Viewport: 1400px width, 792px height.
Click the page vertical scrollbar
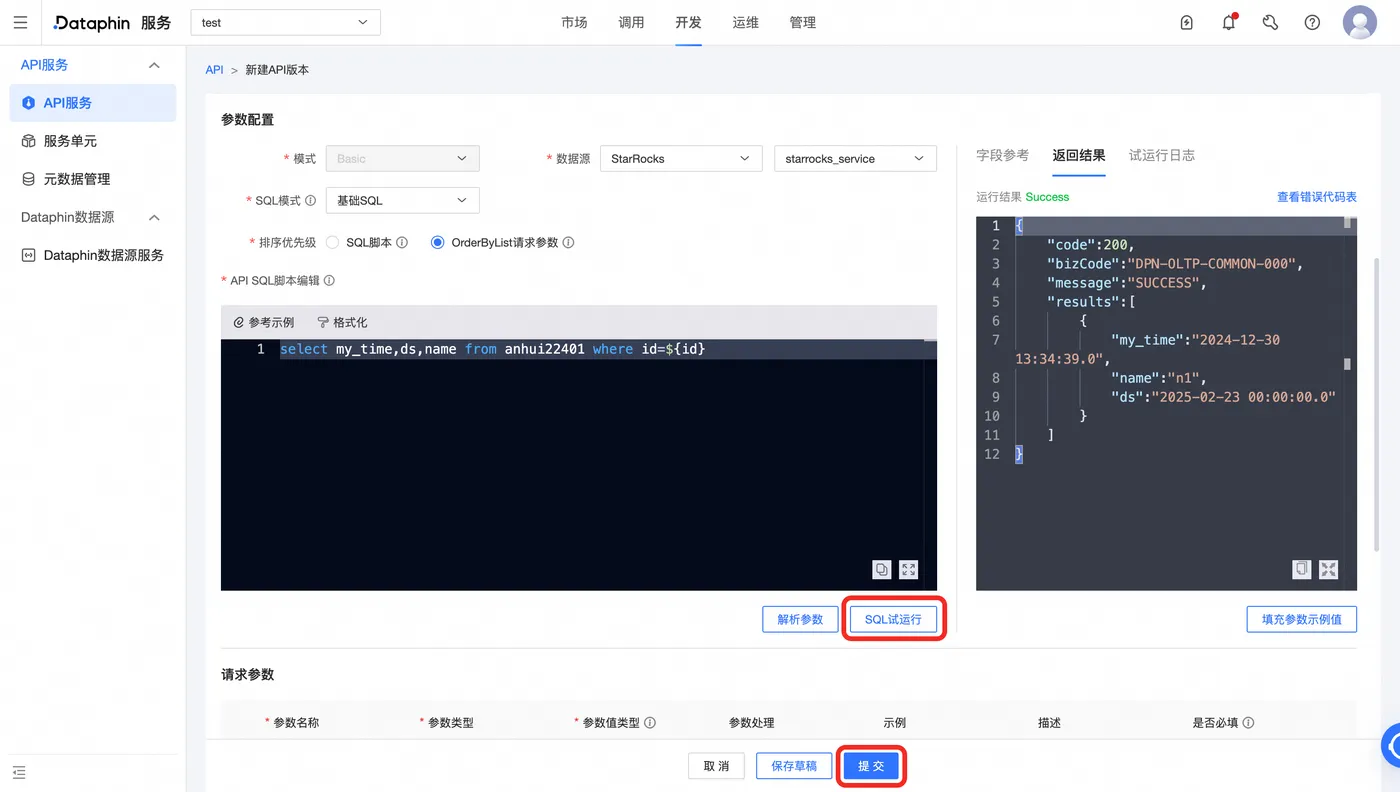pos(1378,405)
